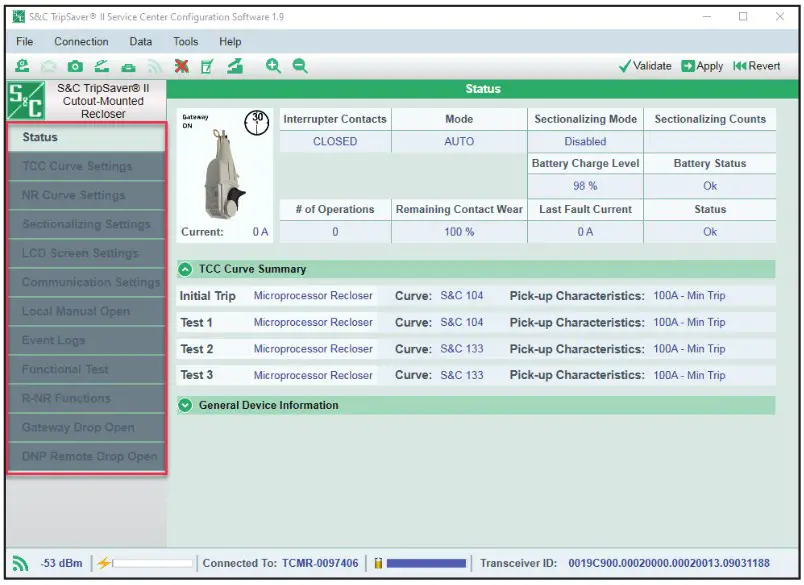Open the File menu
804x585 pixels.
[x=25, y=42]
